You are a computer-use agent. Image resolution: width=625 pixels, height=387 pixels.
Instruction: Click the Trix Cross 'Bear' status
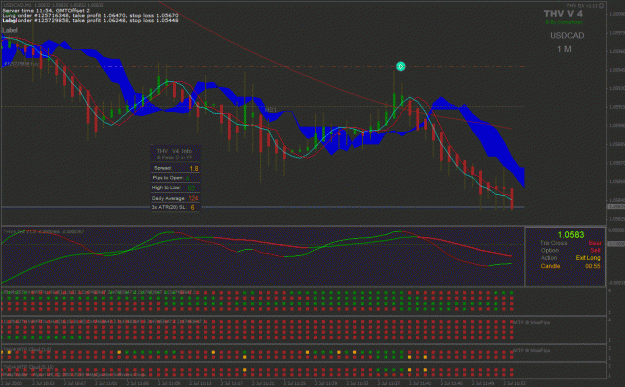coord(595,243)
